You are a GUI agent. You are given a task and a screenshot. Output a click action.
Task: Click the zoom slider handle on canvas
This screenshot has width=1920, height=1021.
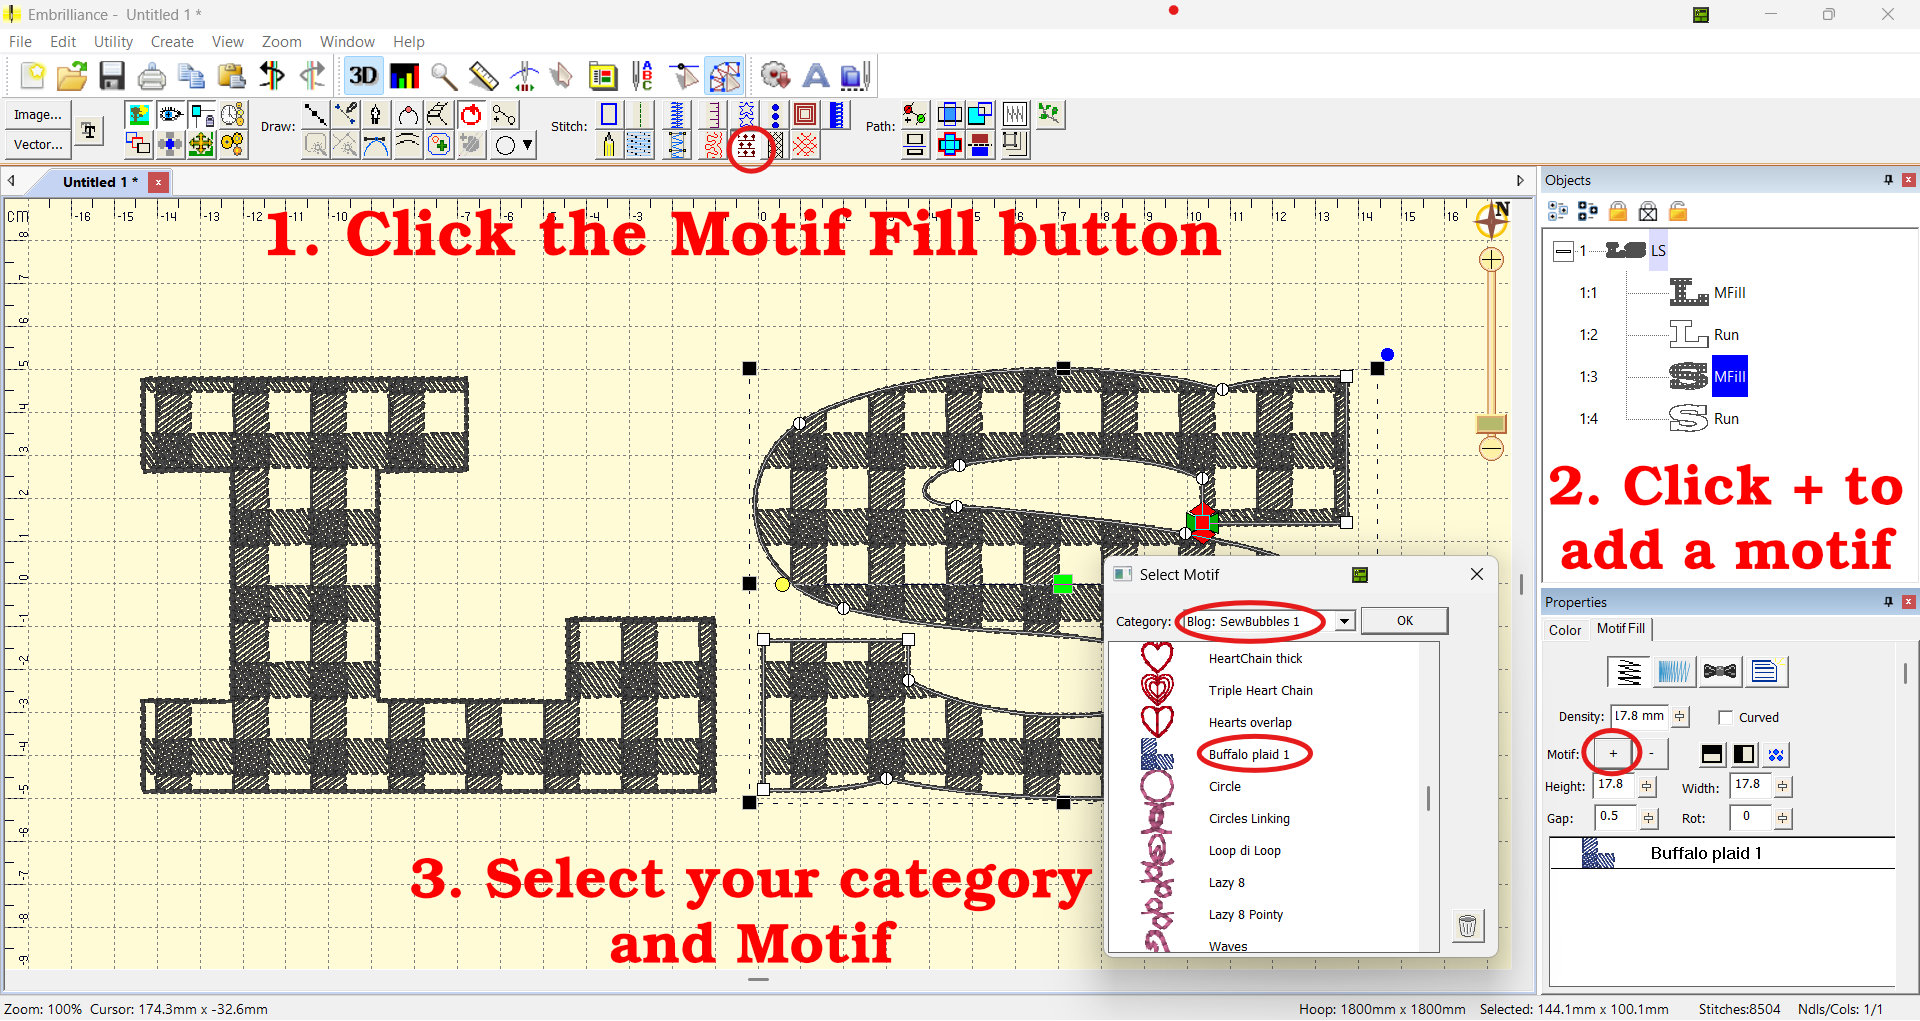1491,424
